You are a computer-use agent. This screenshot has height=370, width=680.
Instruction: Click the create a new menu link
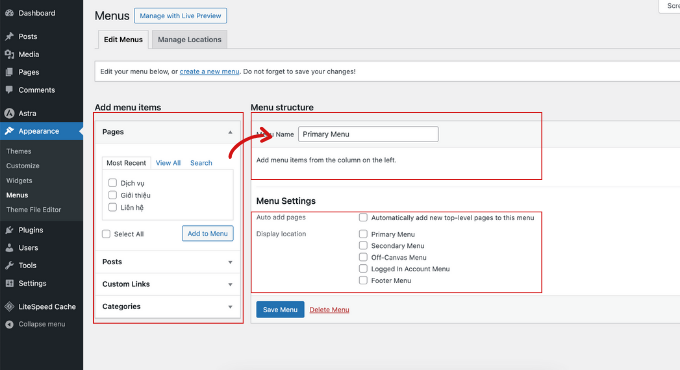[x=209, y=72]
